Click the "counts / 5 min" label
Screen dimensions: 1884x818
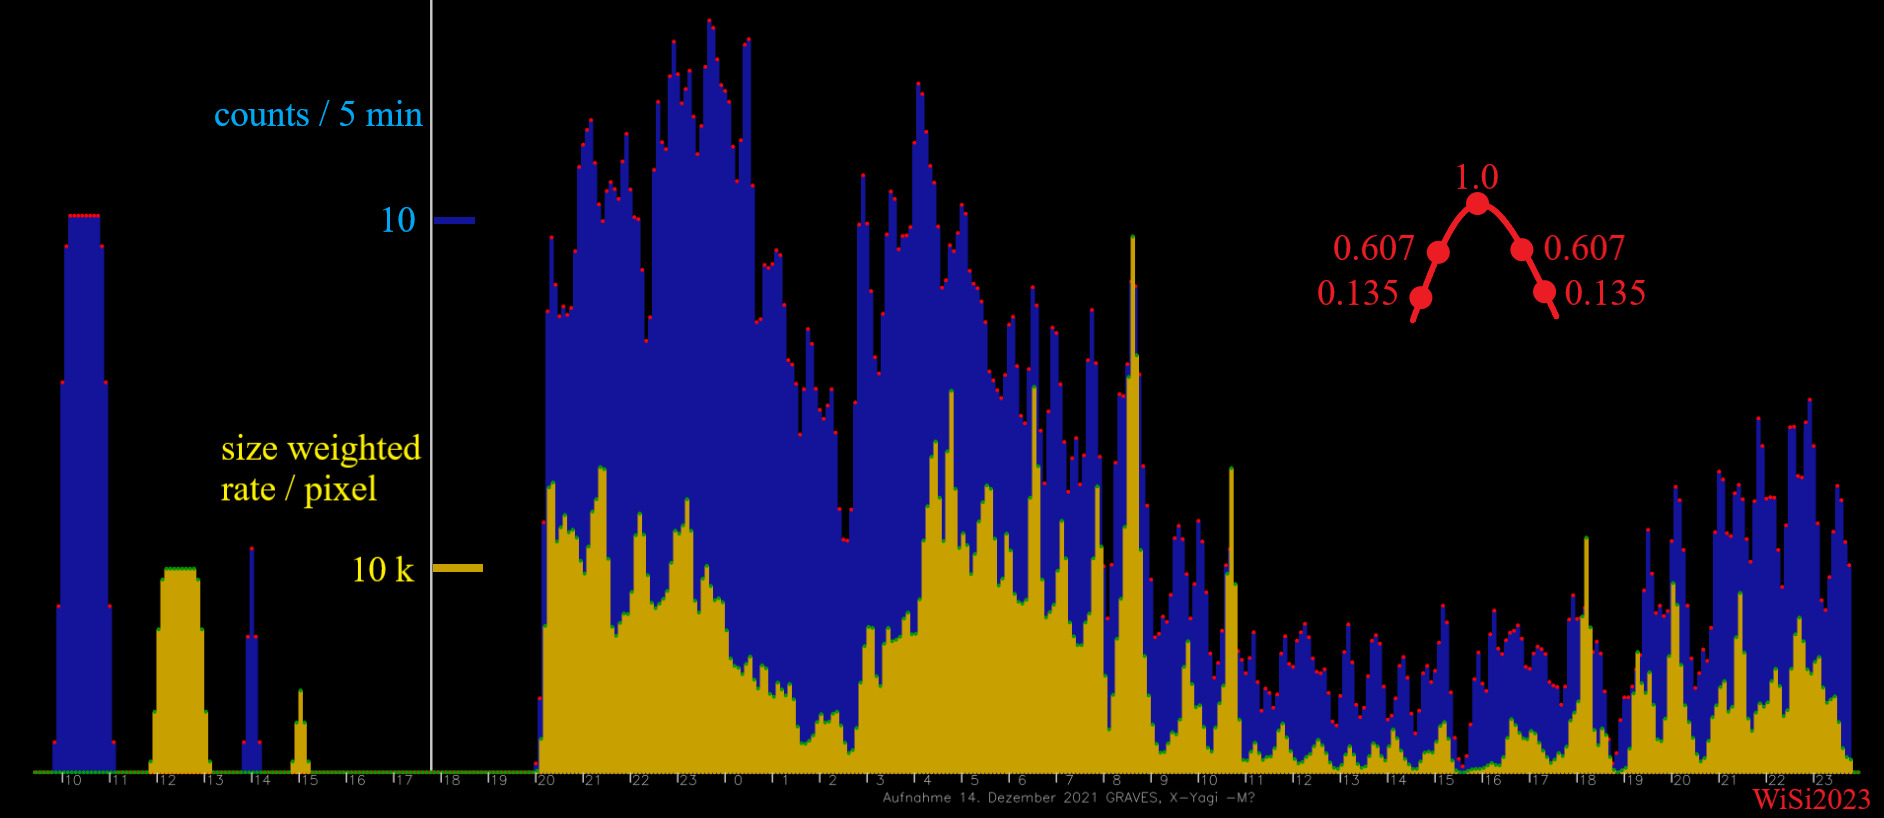click(318, 115)
